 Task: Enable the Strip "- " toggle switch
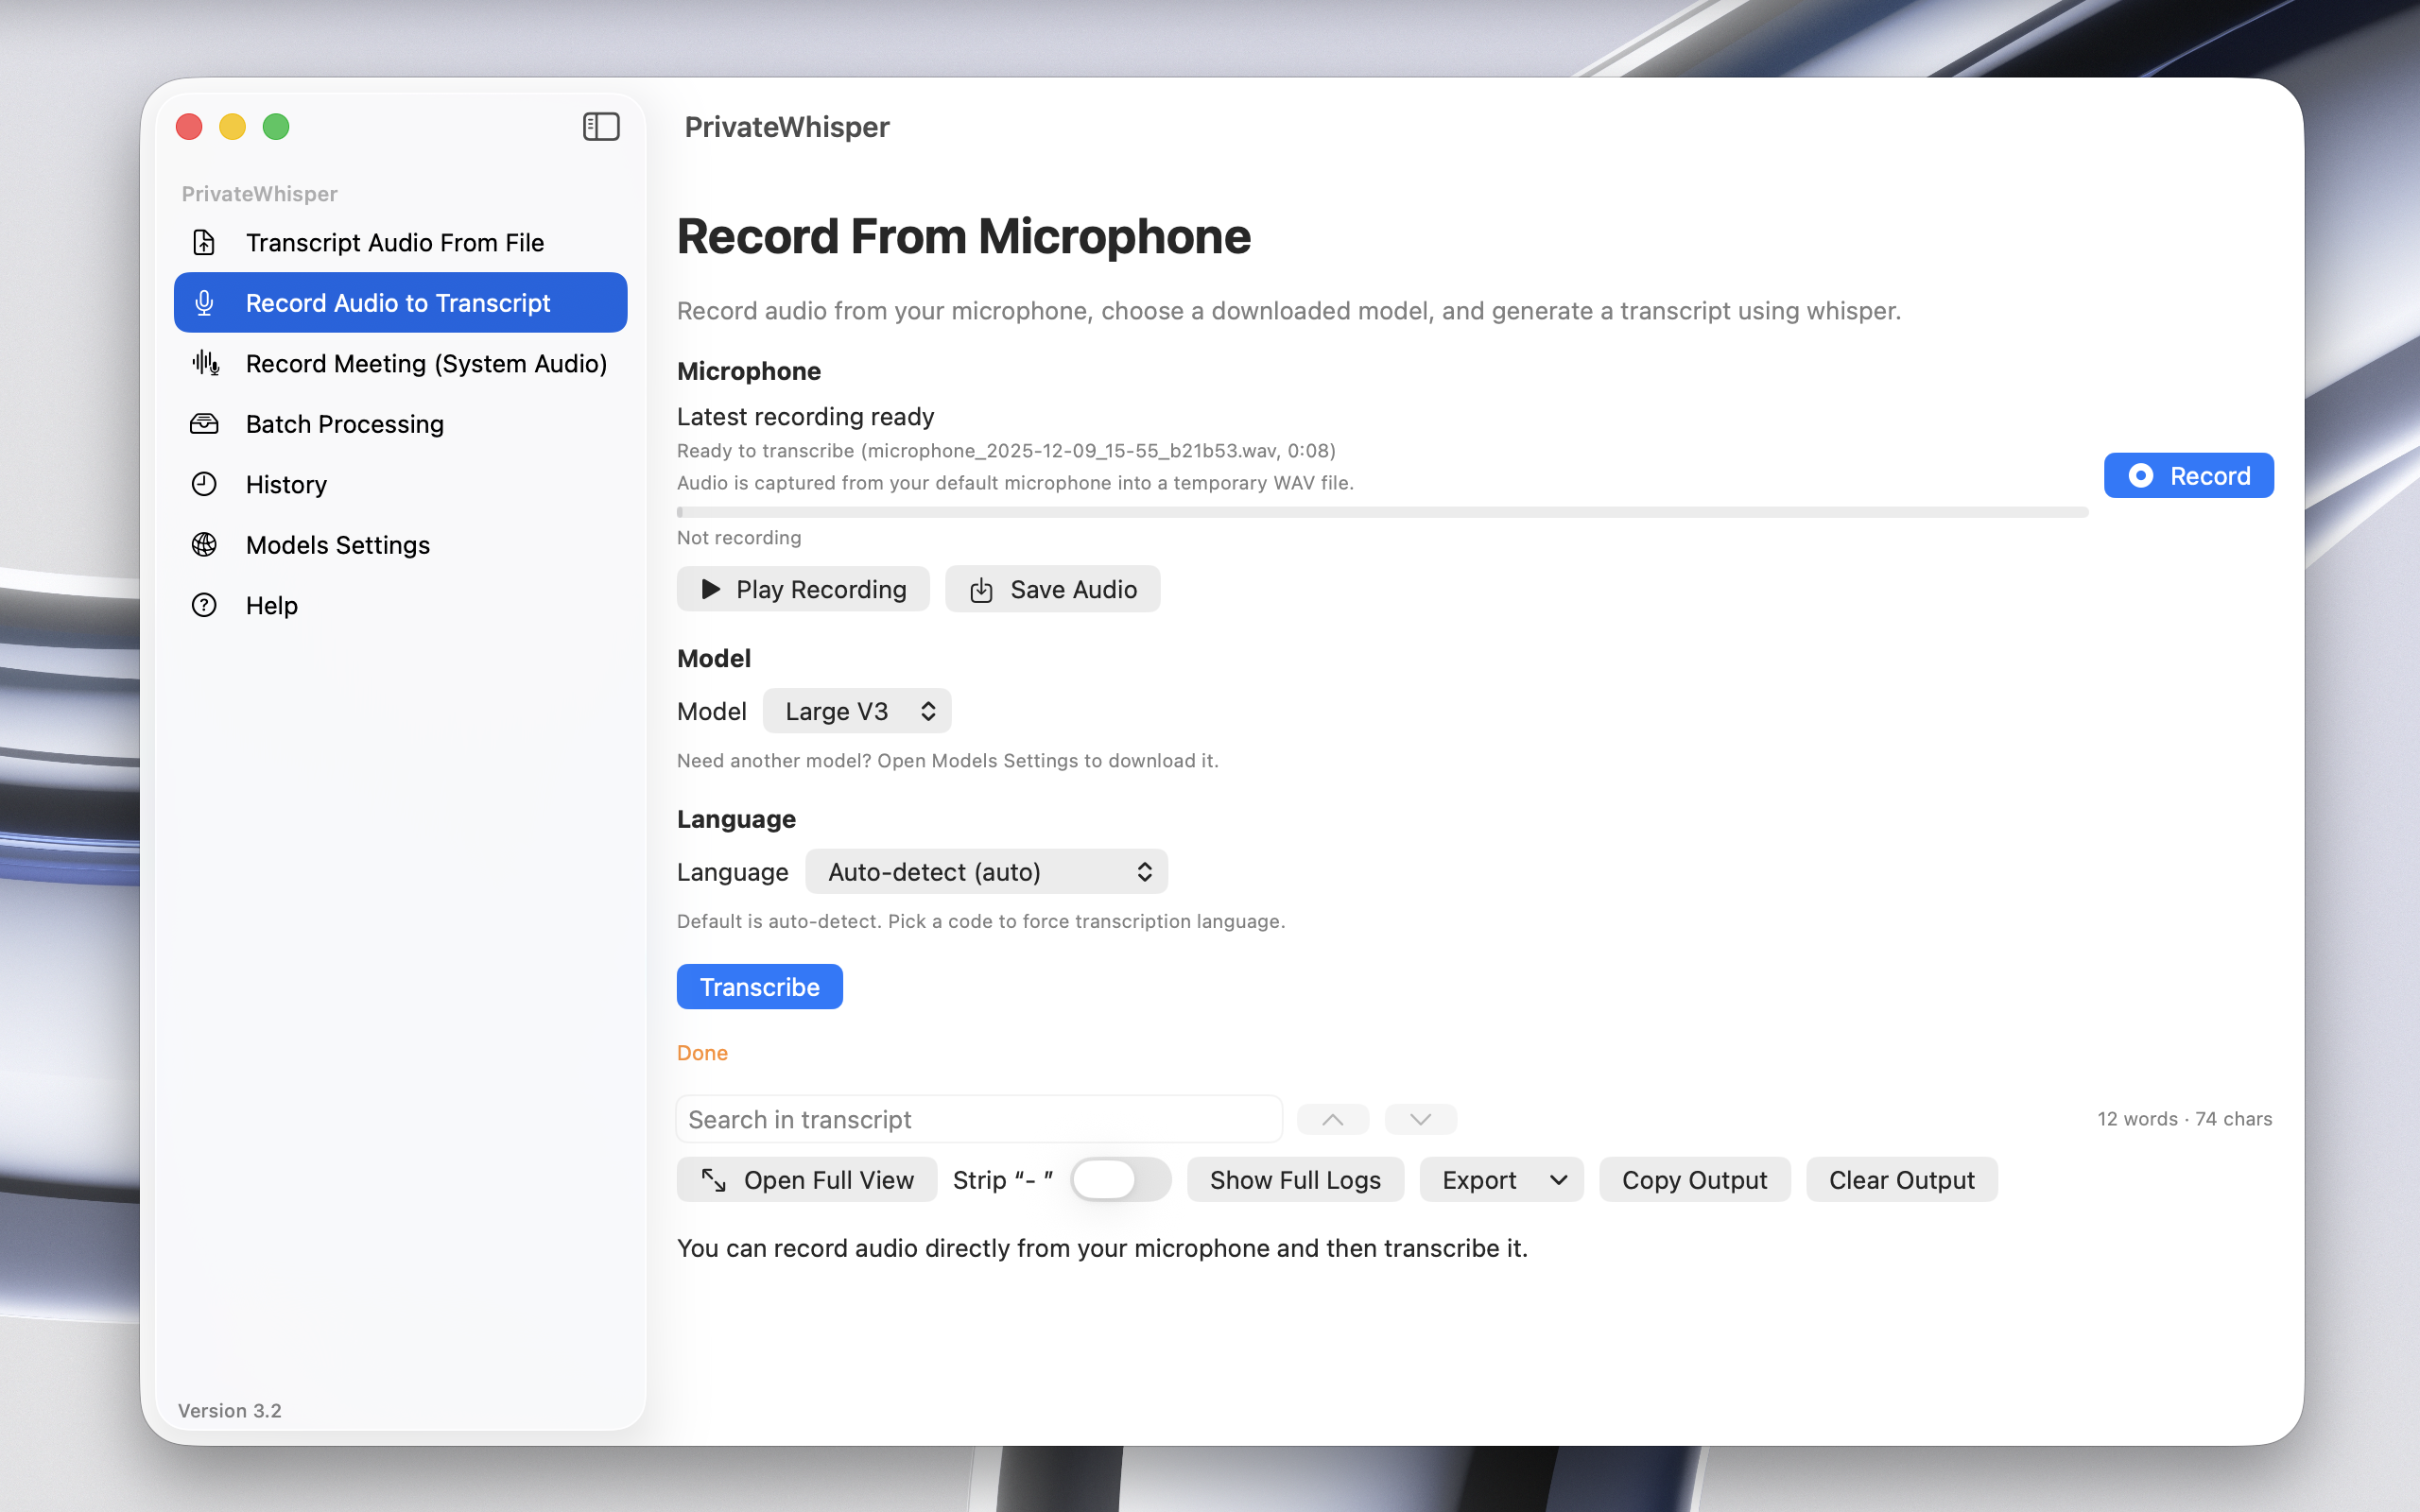tap(1119, 1180)
